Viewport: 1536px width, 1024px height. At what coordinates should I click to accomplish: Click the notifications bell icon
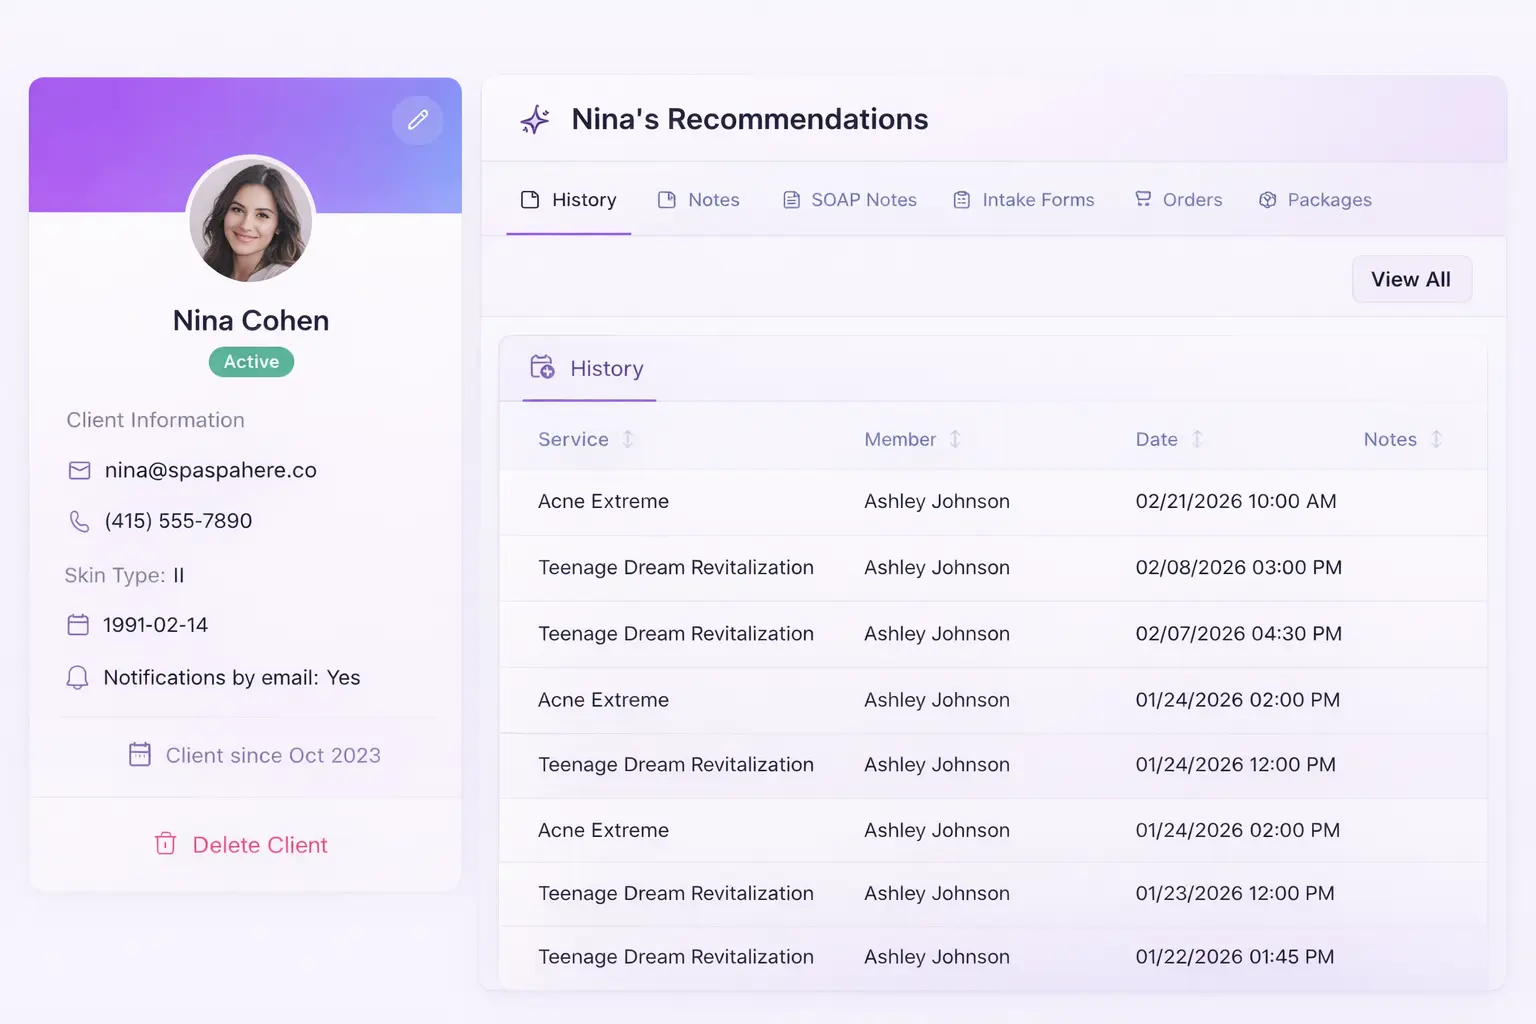point(78,677)
